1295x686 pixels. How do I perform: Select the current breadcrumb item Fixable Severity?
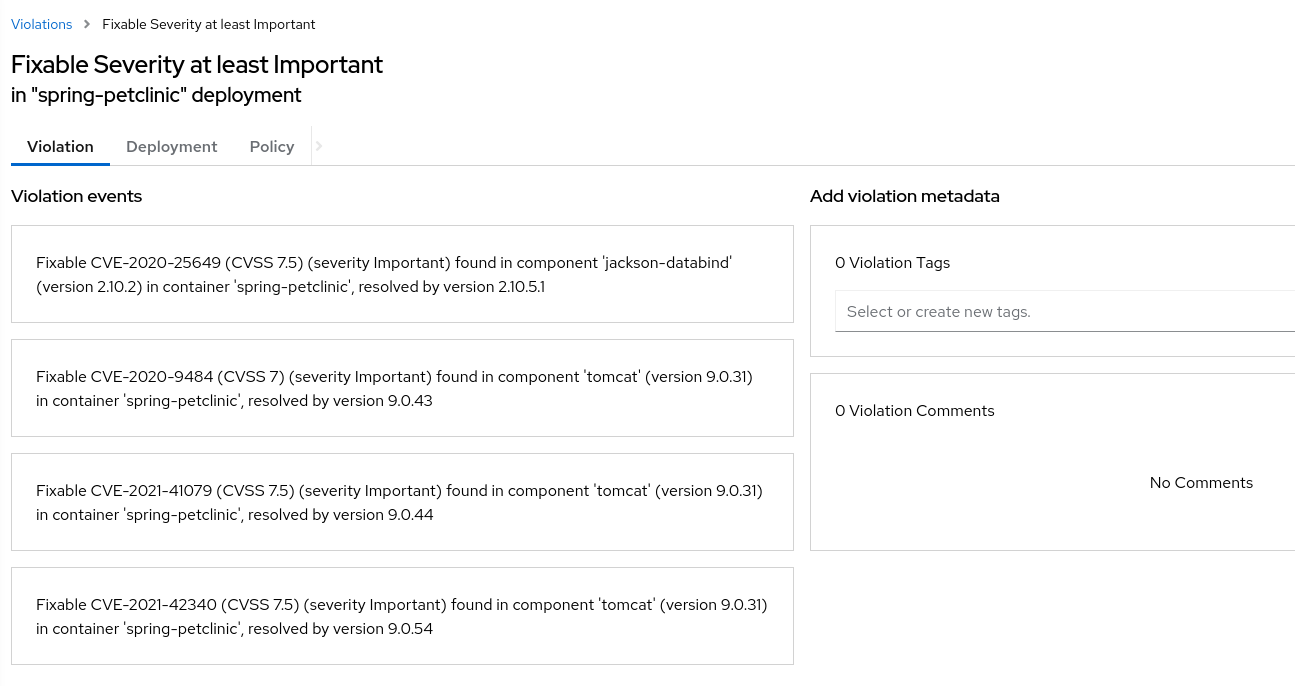click(208, 24)
